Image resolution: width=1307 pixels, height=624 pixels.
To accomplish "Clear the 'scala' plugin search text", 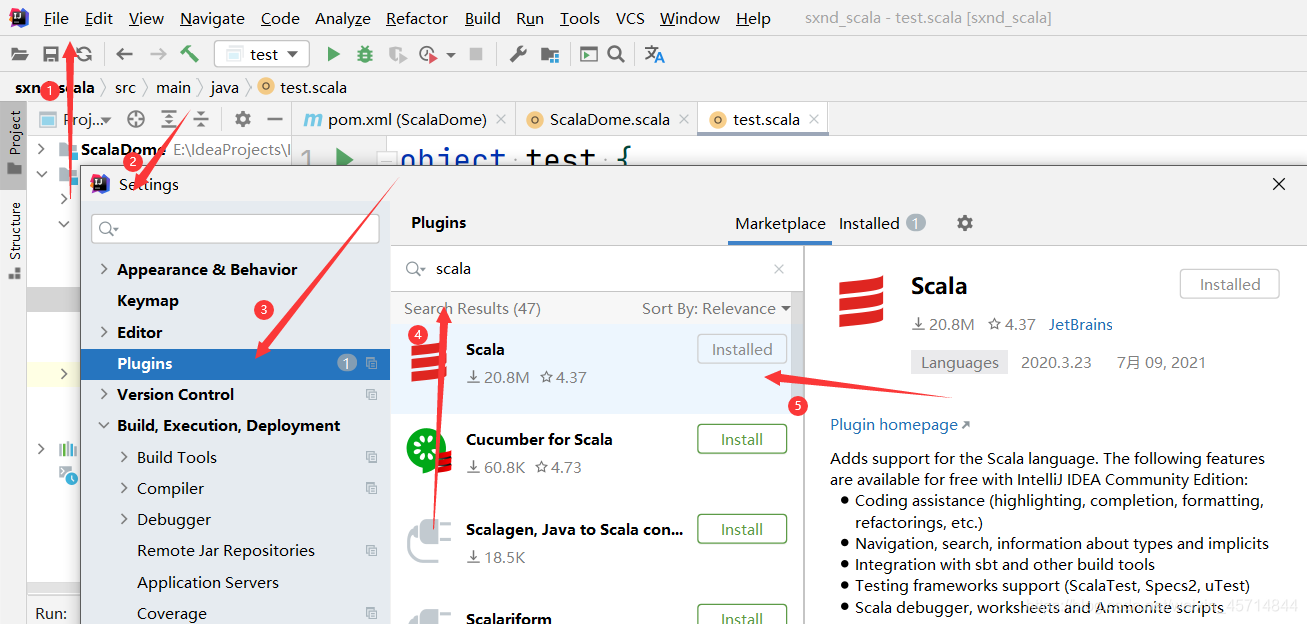I will (x=779, y=269).
